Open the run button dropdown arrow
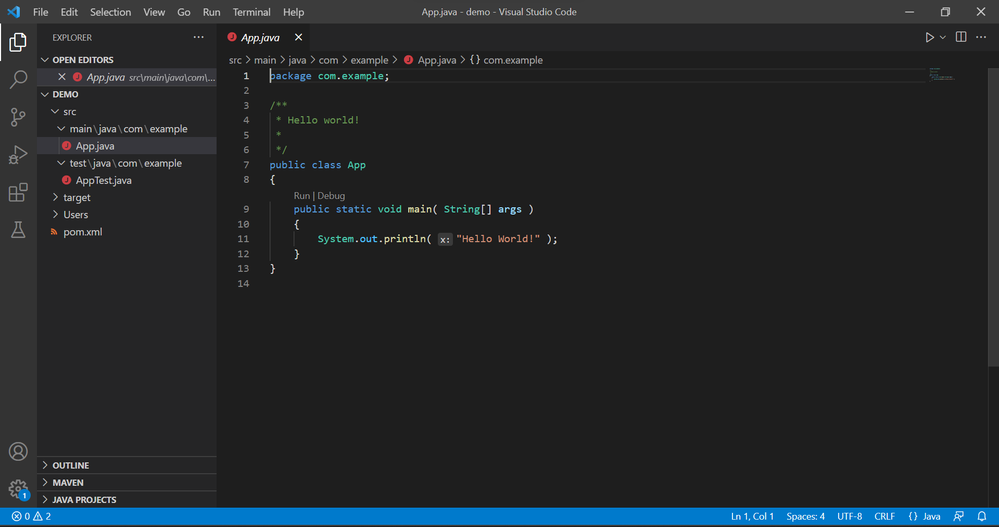999x527 pixels. 943,38
